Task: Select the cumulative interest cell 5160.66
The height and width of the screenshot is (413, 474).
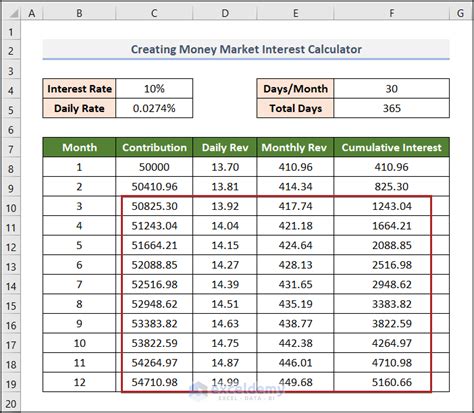Action: (x=392, y=382)
